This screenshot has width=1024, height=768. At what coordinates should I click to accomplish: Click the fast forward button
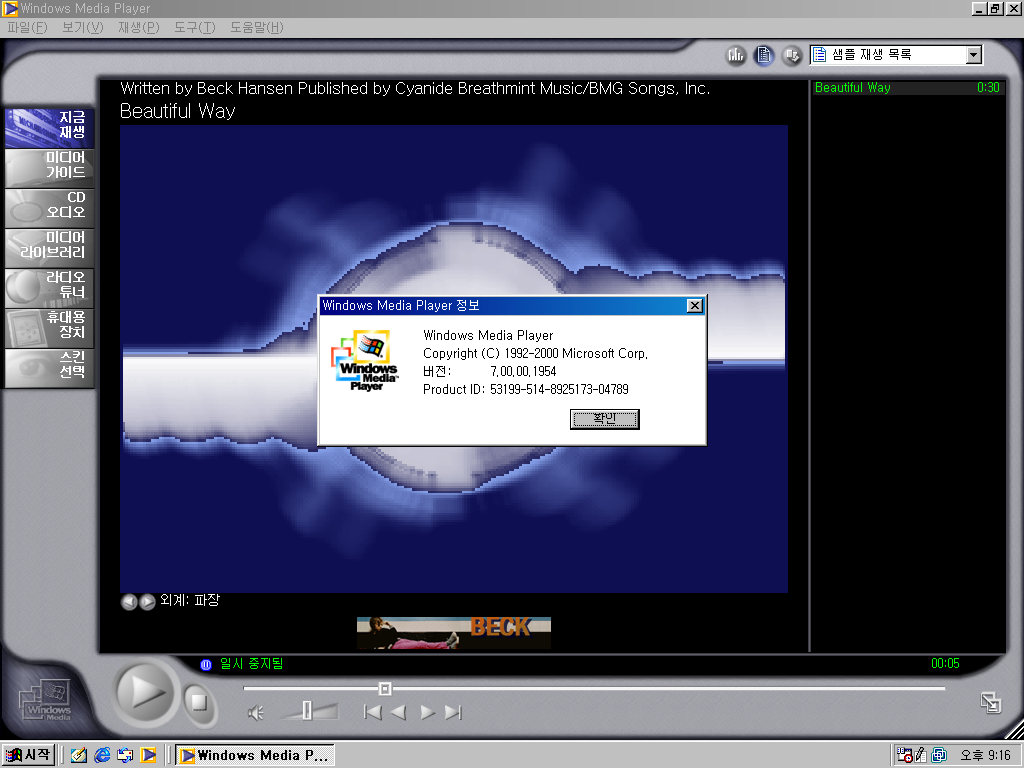click(x=428, y=712)
